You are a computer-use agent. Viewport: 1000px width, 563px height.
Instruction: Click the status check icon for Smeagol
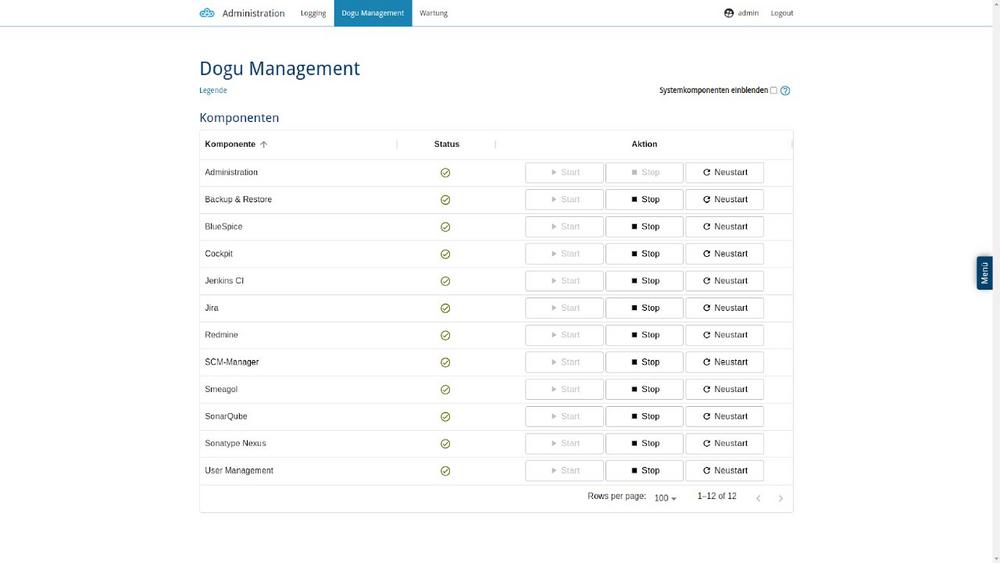pyautogui.click(x=445, y=390)
